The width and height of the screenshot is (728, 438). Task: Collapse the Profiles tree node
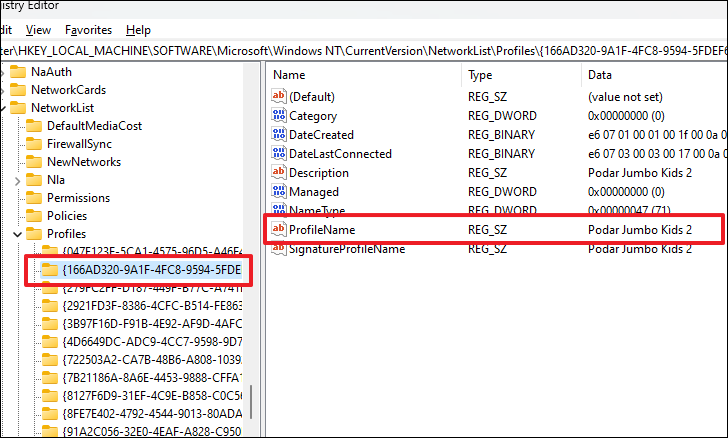click(18, 234)
